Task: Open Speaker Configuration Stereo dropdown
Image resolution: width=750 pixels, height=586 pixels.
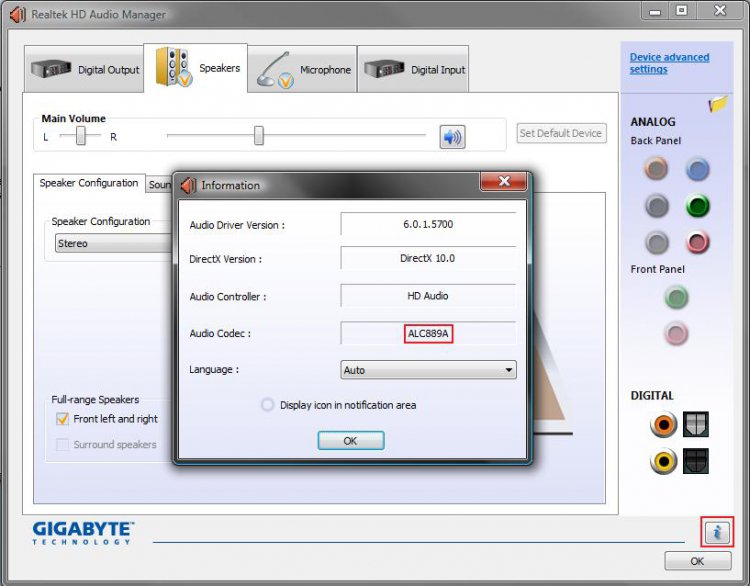Action: tap(113, 243)
